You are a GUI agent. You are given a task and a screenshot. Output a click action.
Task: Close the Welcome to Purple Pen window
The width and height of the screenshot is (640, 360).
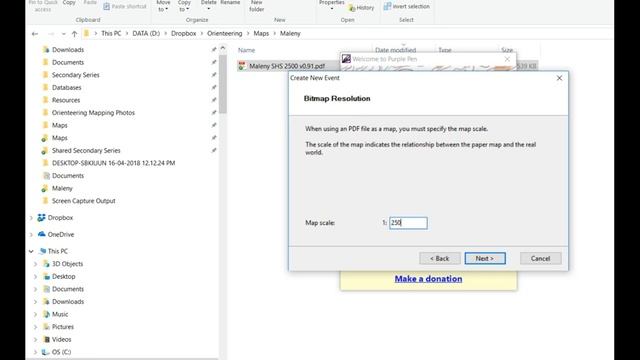[507, 59]
